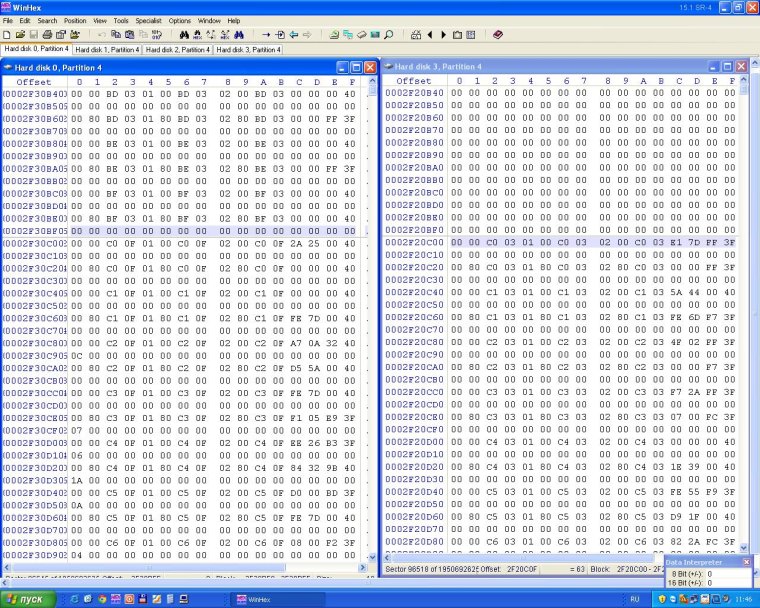Close the Data Interpreter panel
760x608 pixels.
coord(746,562)
